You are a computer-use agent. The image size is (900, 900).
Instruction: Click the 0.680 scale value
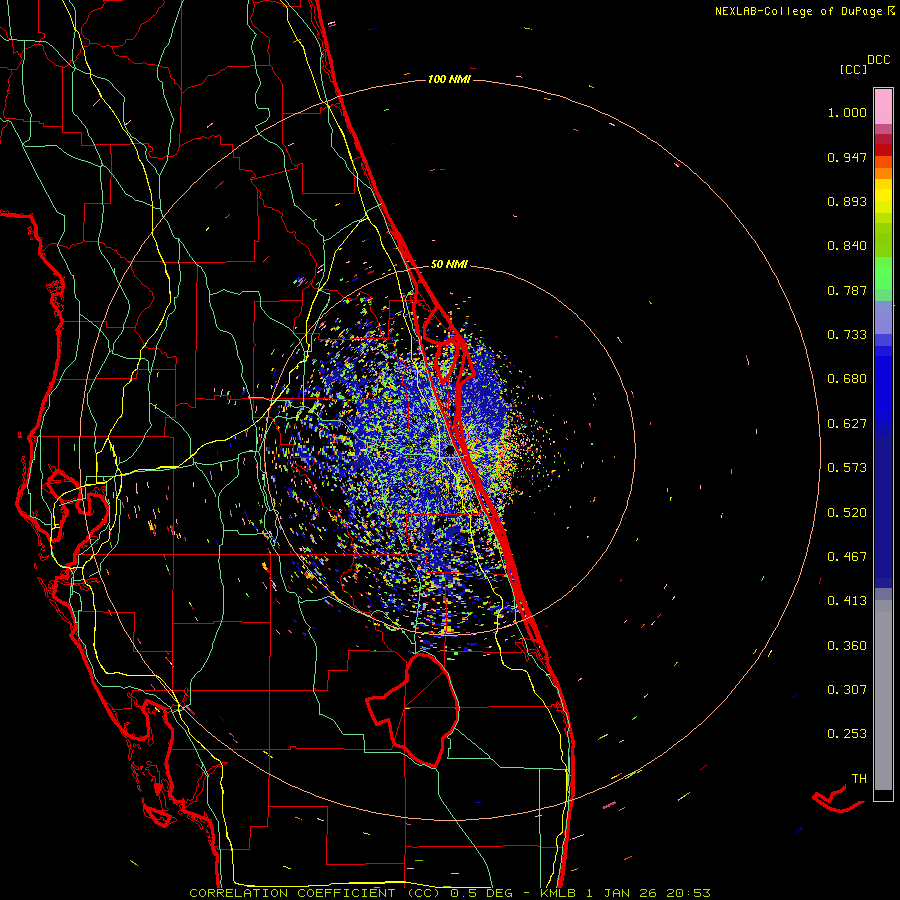tap(847, 379)
